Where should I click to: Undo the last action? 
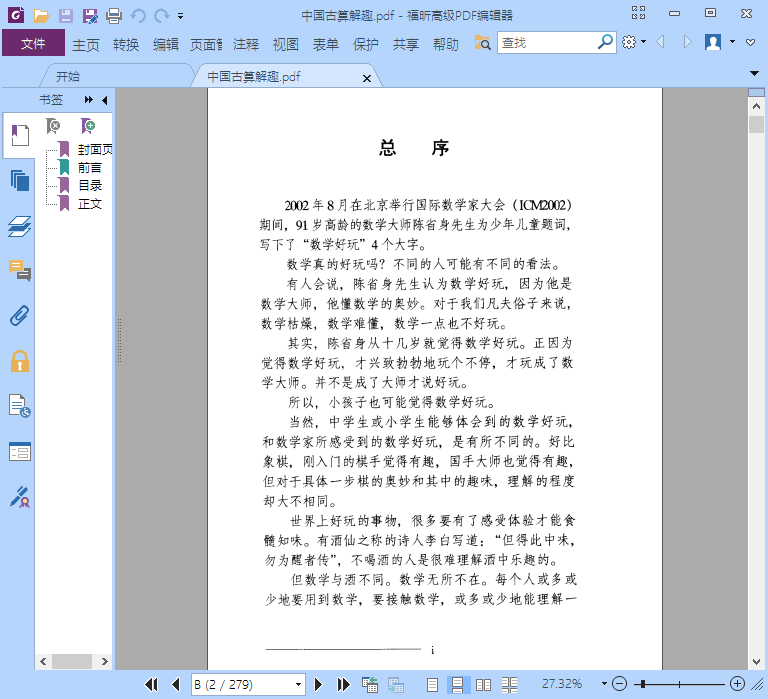pyautogui.click(x=138, y=16)
